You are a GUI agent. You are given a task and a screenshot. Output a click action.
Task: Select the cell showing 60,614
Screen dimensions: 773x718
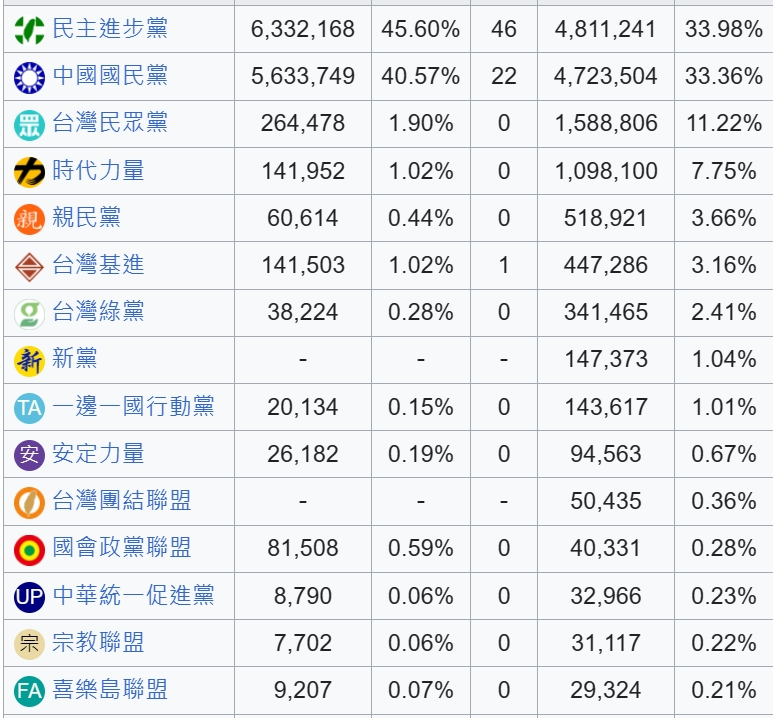(303, 218)
